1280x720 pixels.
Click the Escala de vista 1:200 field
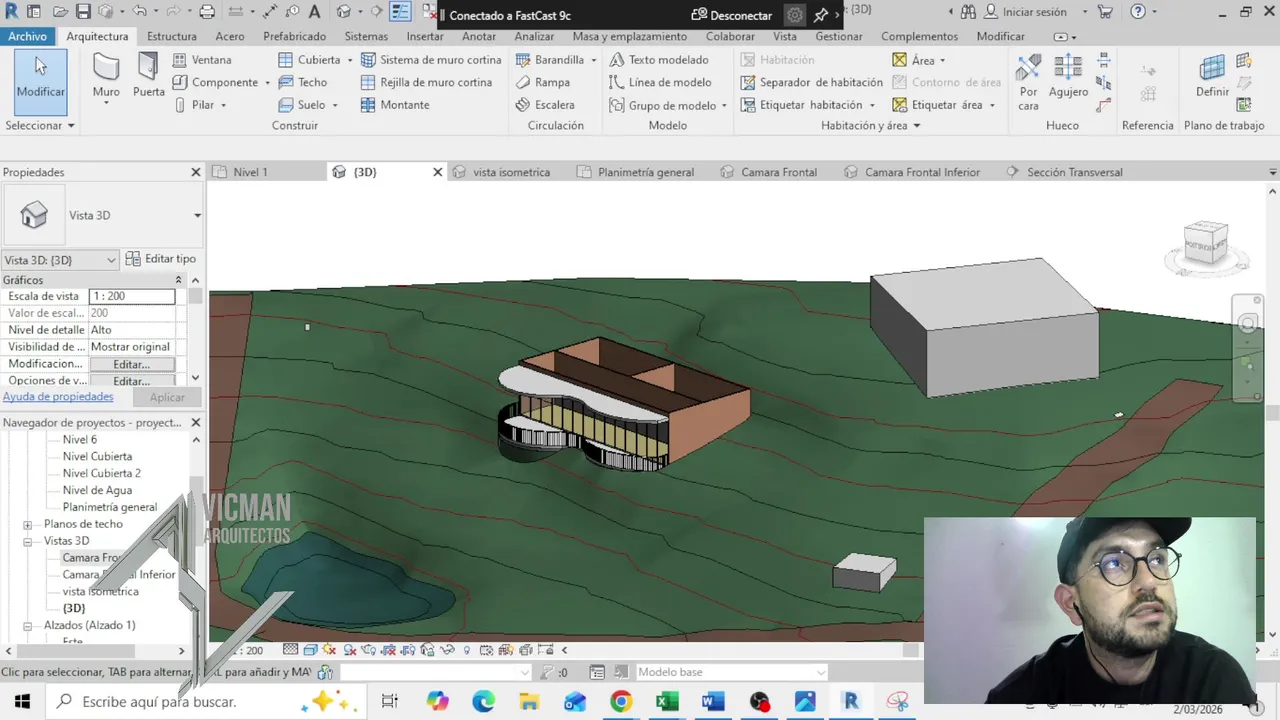[x=132, y=296]
